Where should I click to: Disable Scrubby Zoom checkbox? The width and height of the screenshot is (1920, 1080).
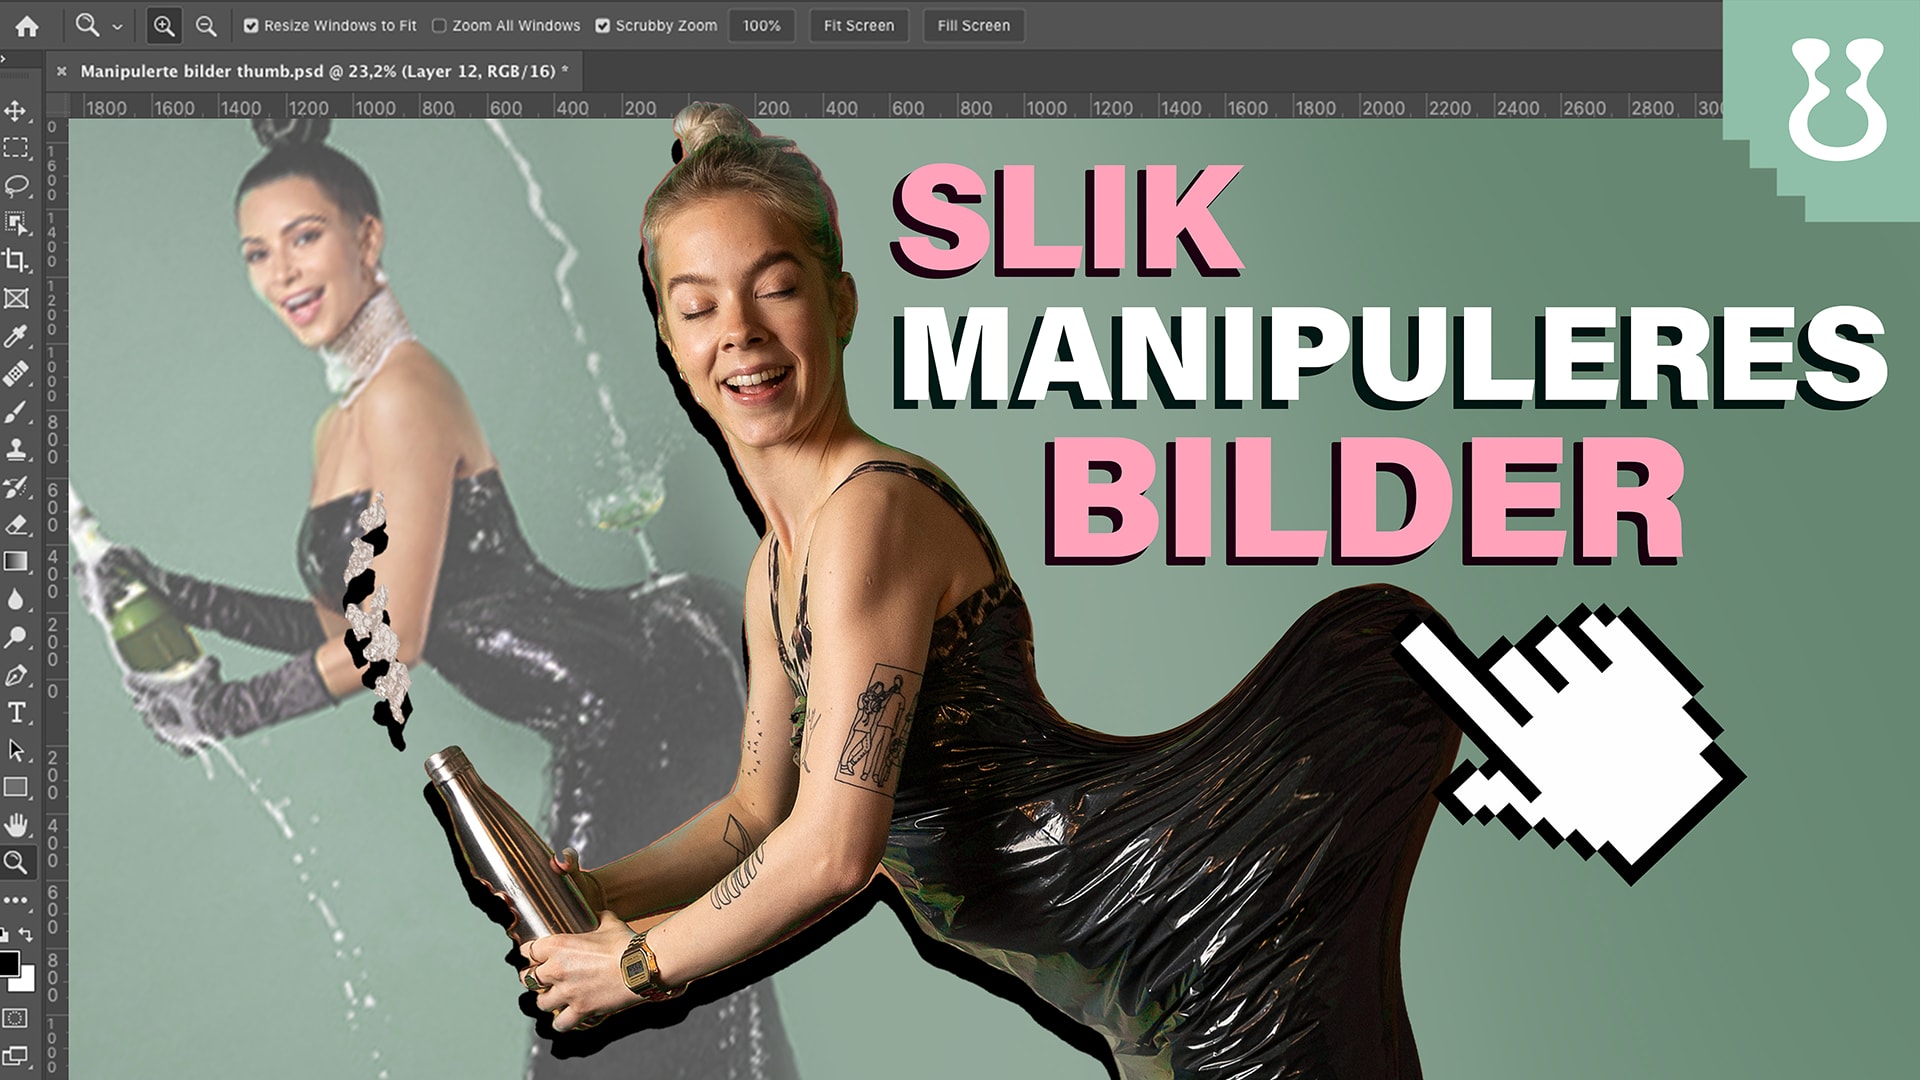coord(603,26)
